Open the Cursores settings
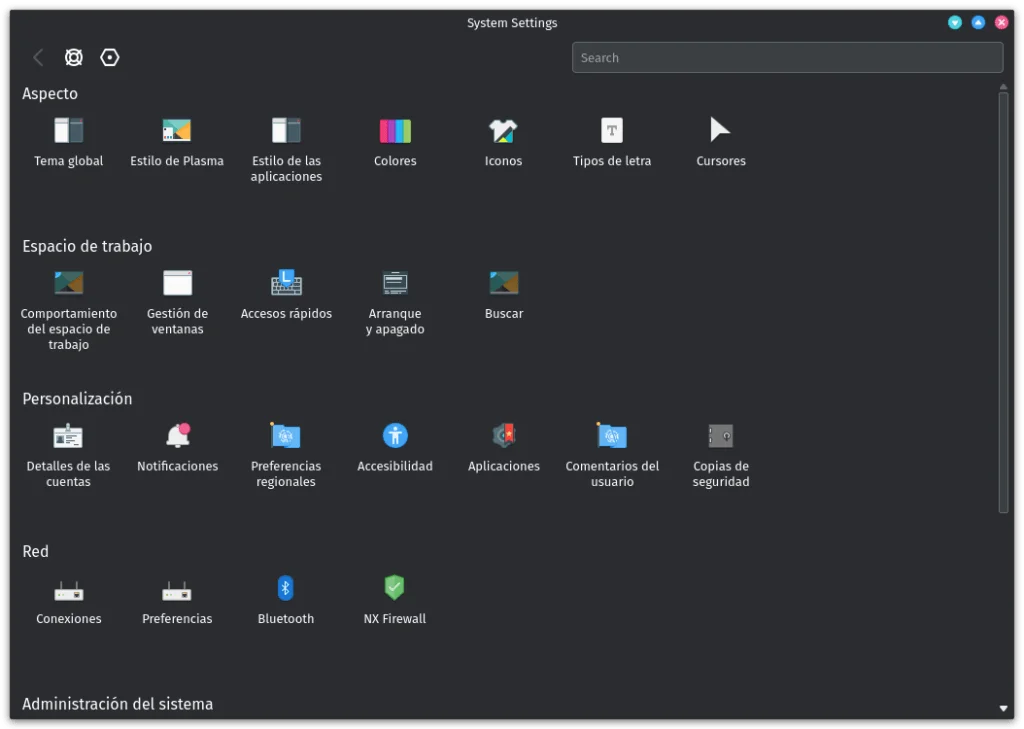The image size is (1024, 729). point(720,142)
